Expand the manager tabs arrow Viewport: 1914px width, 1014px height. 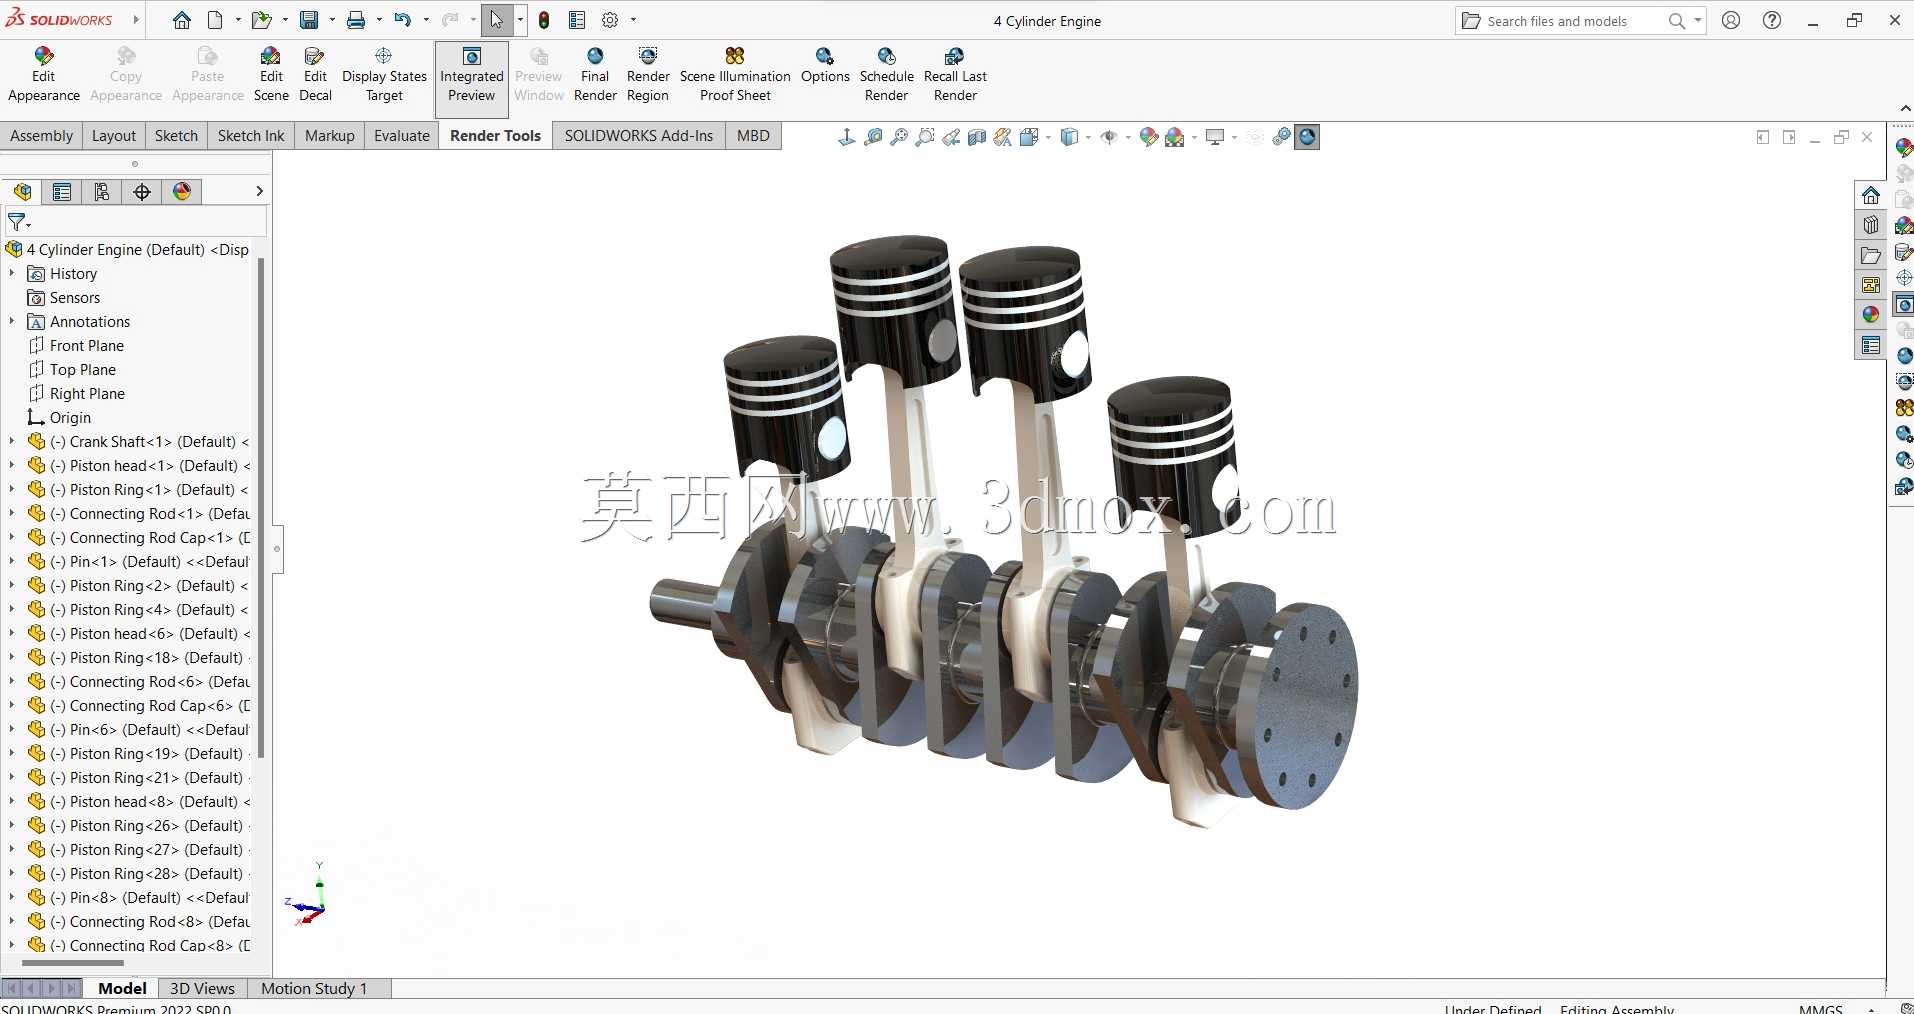[259, 191]
